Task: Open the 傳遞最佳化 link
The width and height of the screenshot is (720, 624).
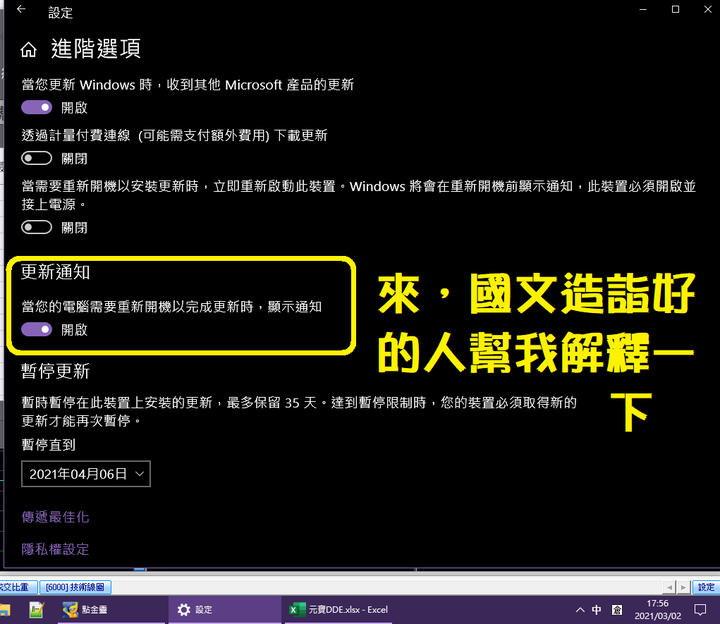Action: tap(55, 517)
